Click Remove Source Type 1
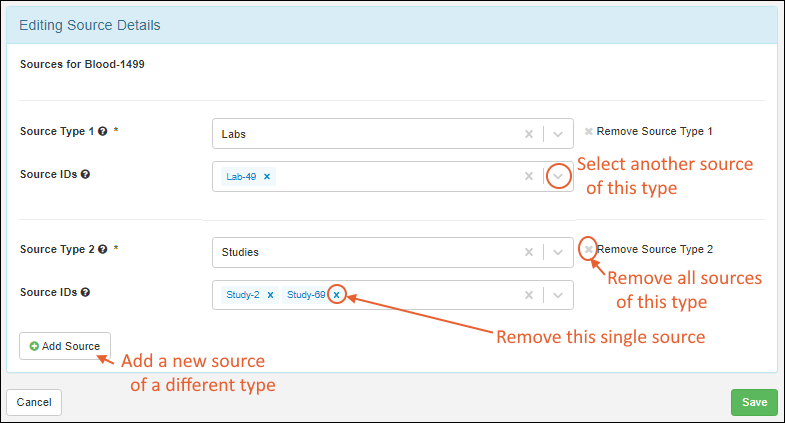This screenshot has height=423, width=785. (x=649, y=131)
